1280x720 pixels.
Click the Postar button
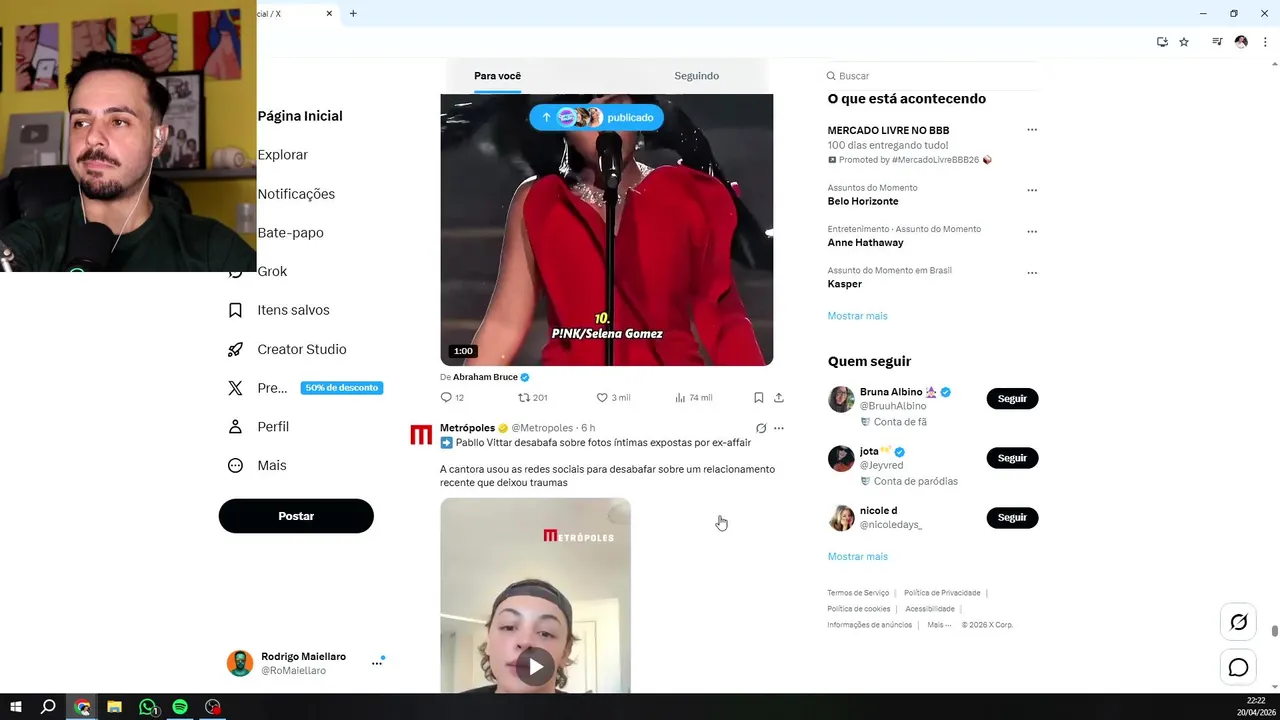click(x=296, y=516)
